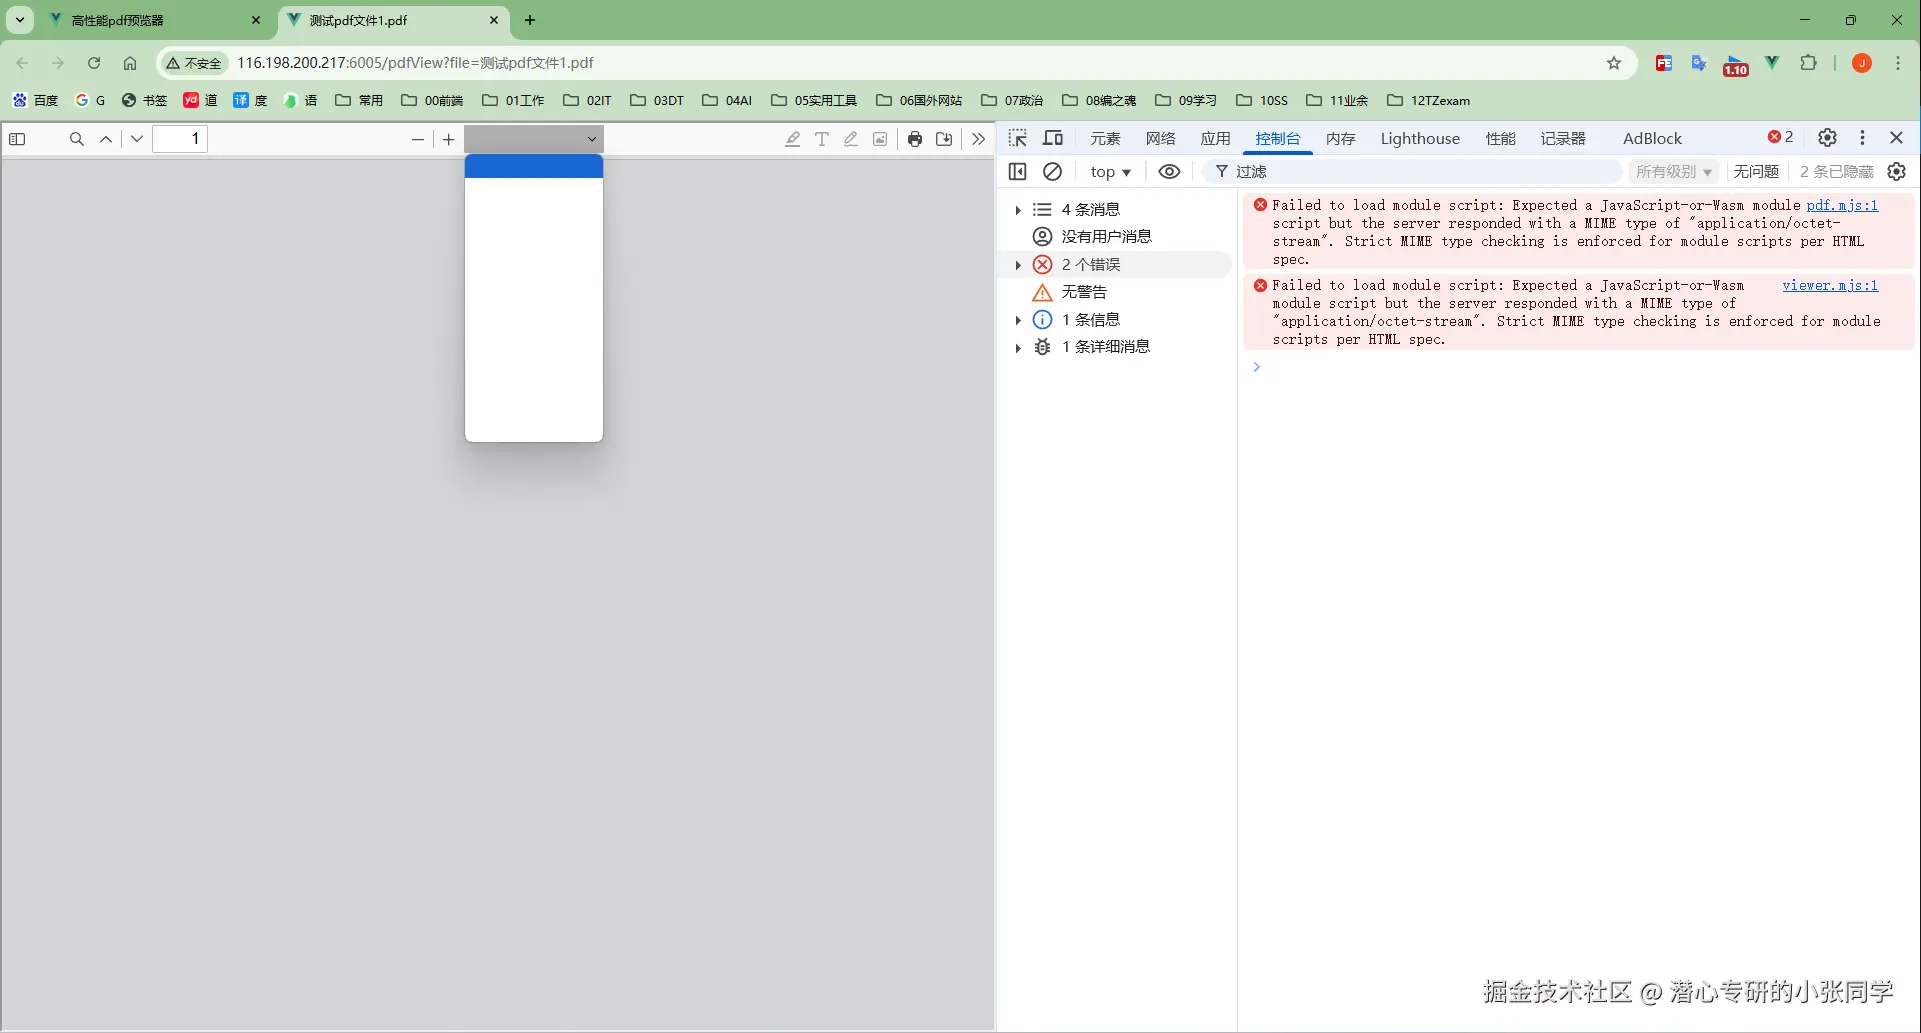This screenshot has height=1033, width=1921.
Task: Expand the 2 个错误 group
Action: [x=1018, y=265]
